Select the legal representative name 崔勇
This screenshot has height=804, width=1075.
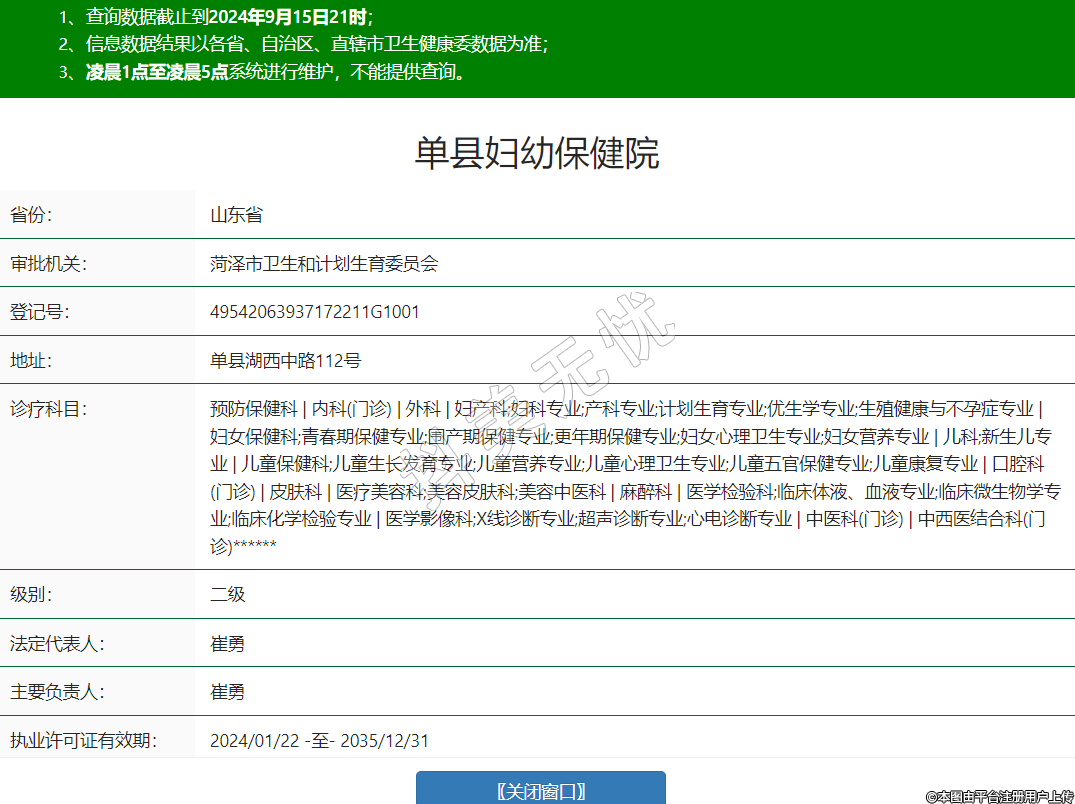227,643
